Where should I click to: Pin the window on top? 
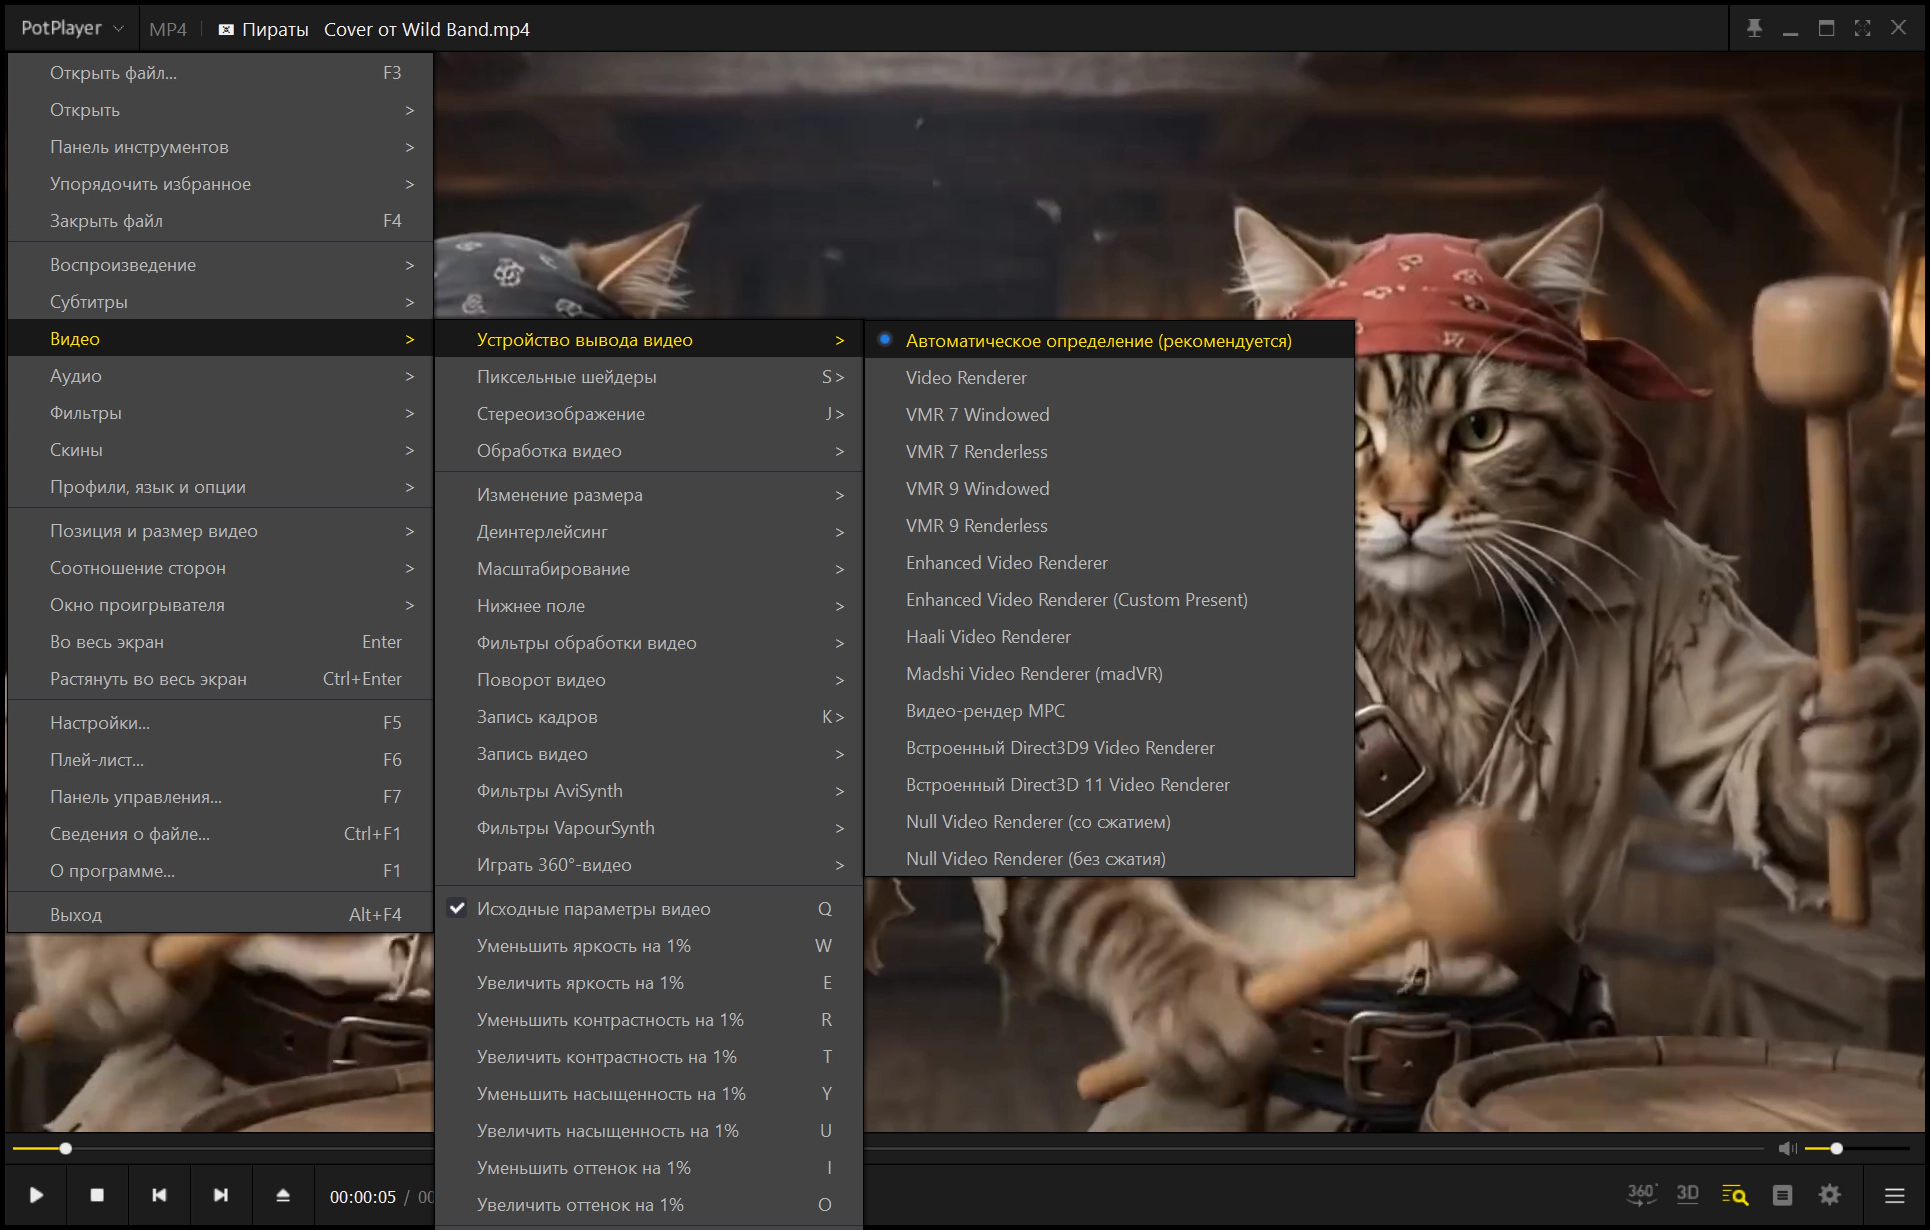pyautogui.click(x=1754, y=28)
